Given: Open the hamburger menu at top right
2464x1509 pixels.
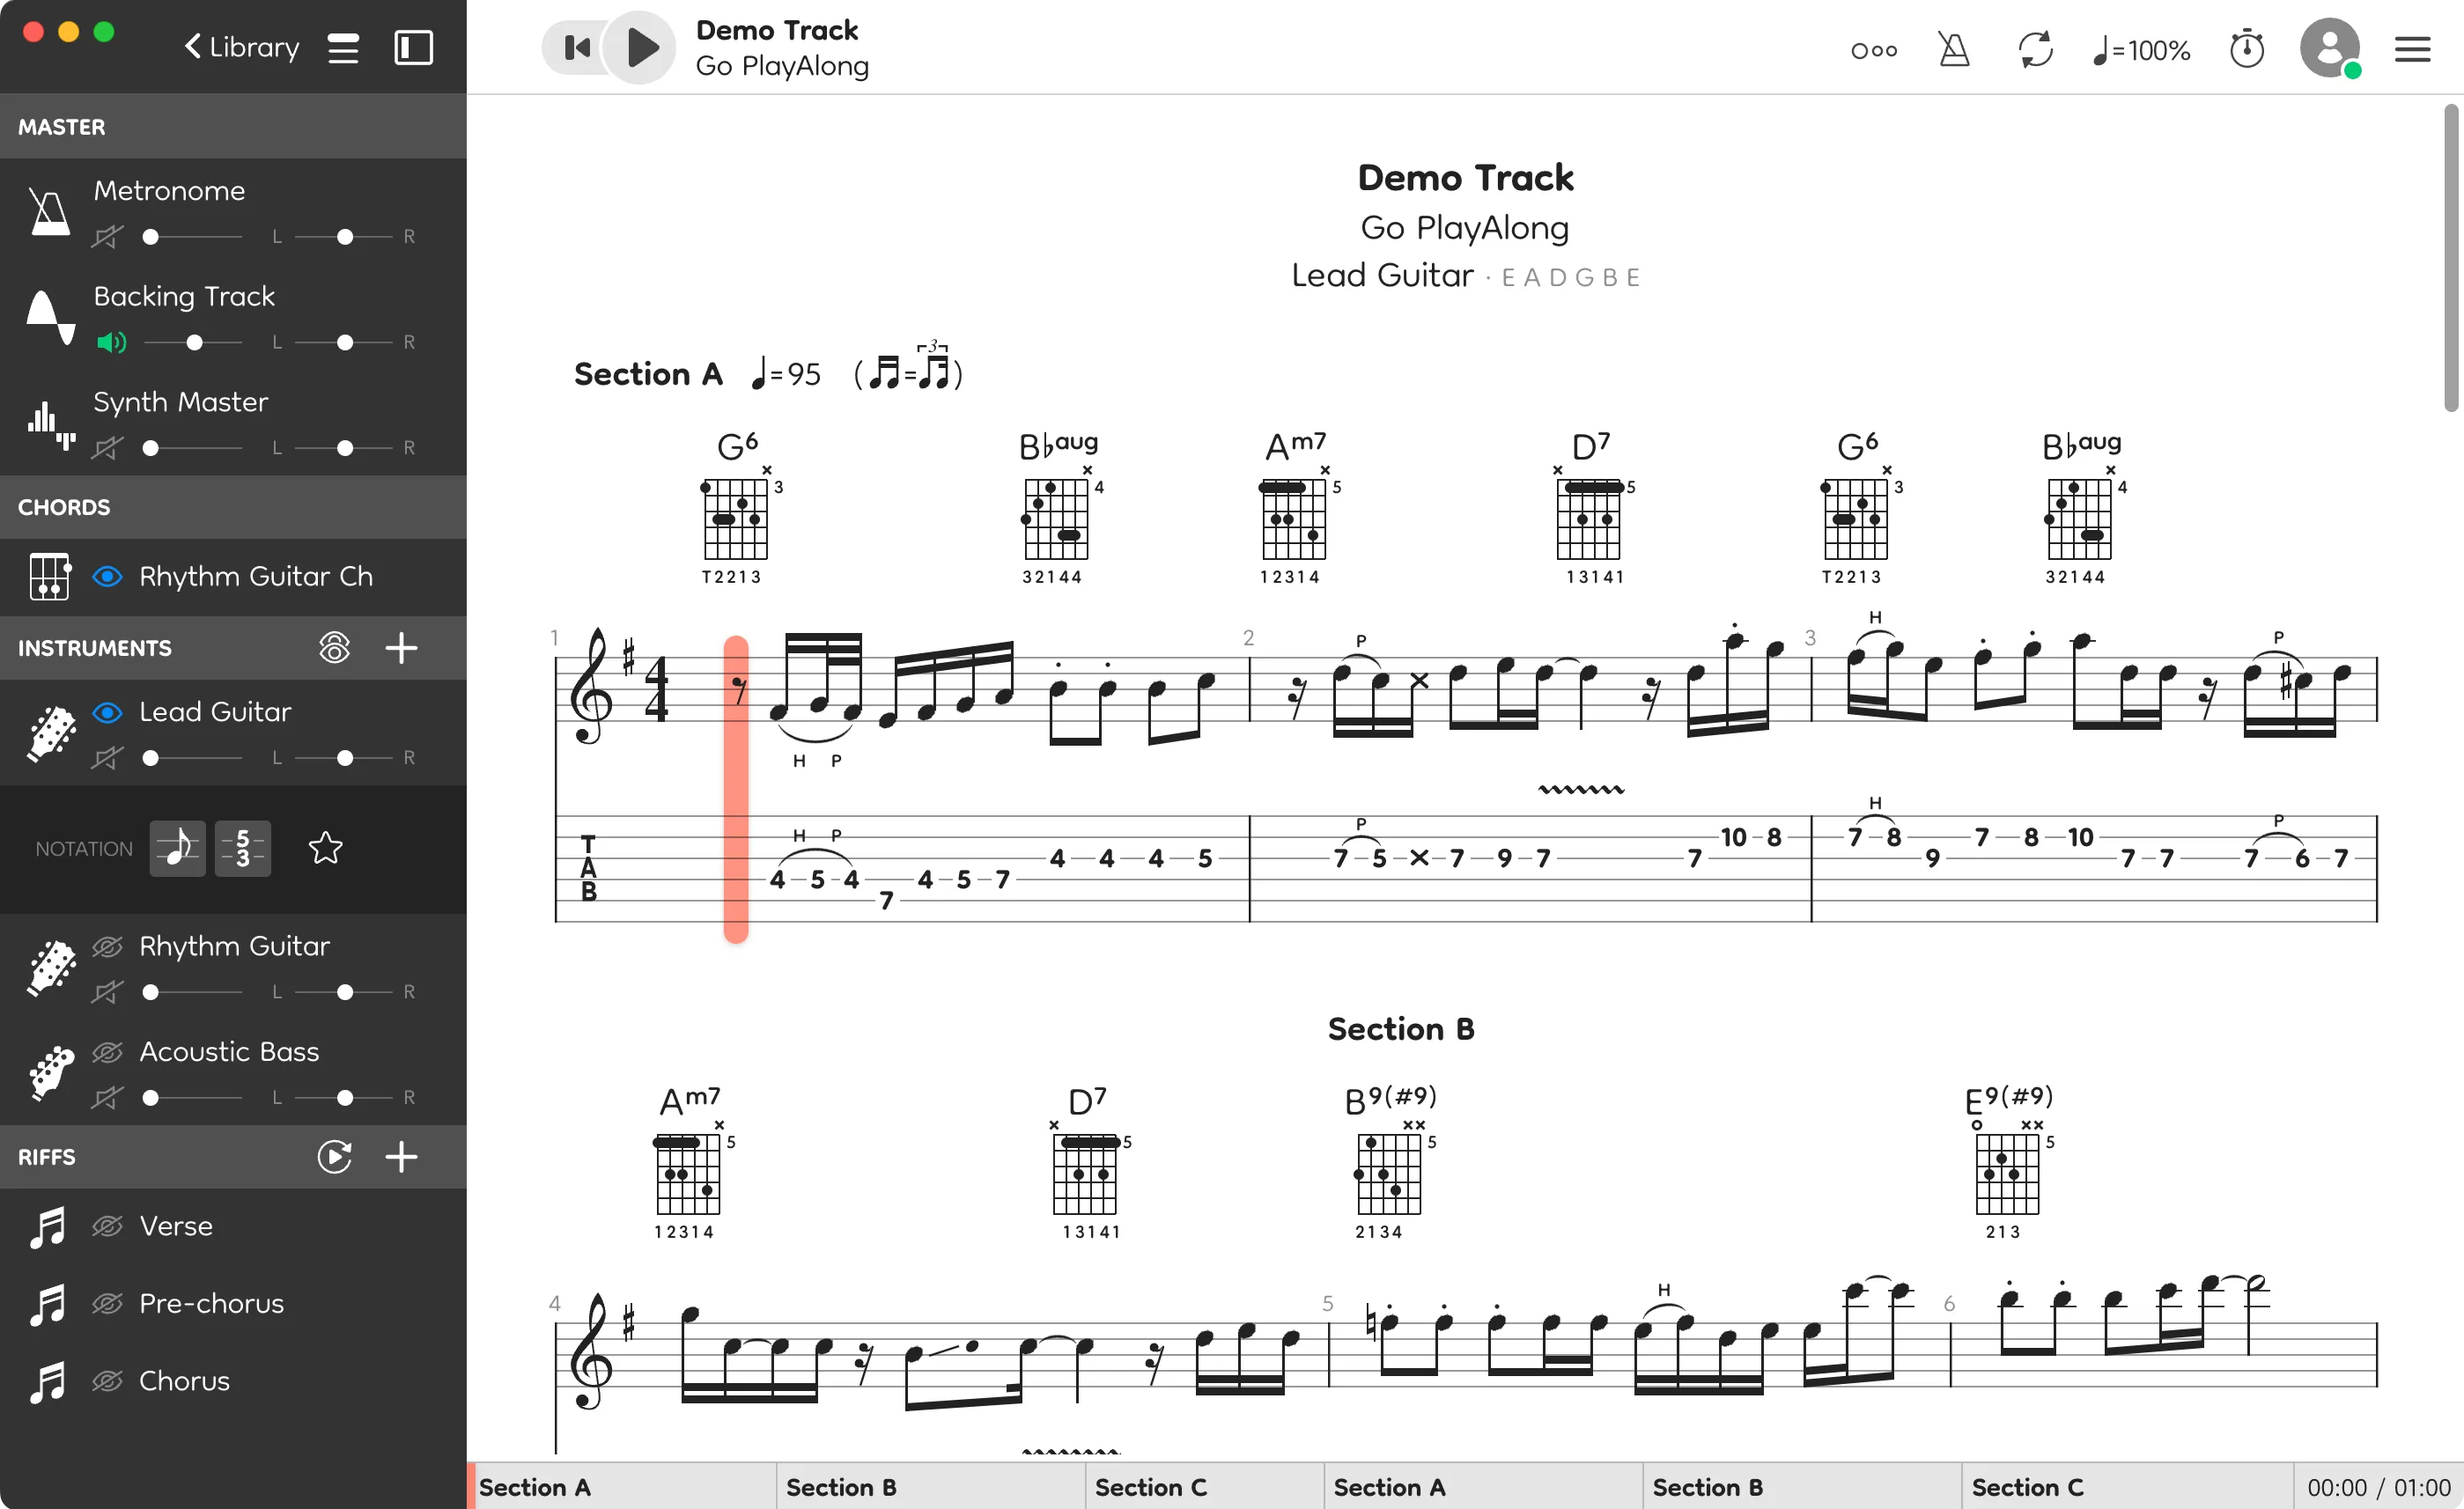Looking at the screenshot, I should [x=2412, y=49].
